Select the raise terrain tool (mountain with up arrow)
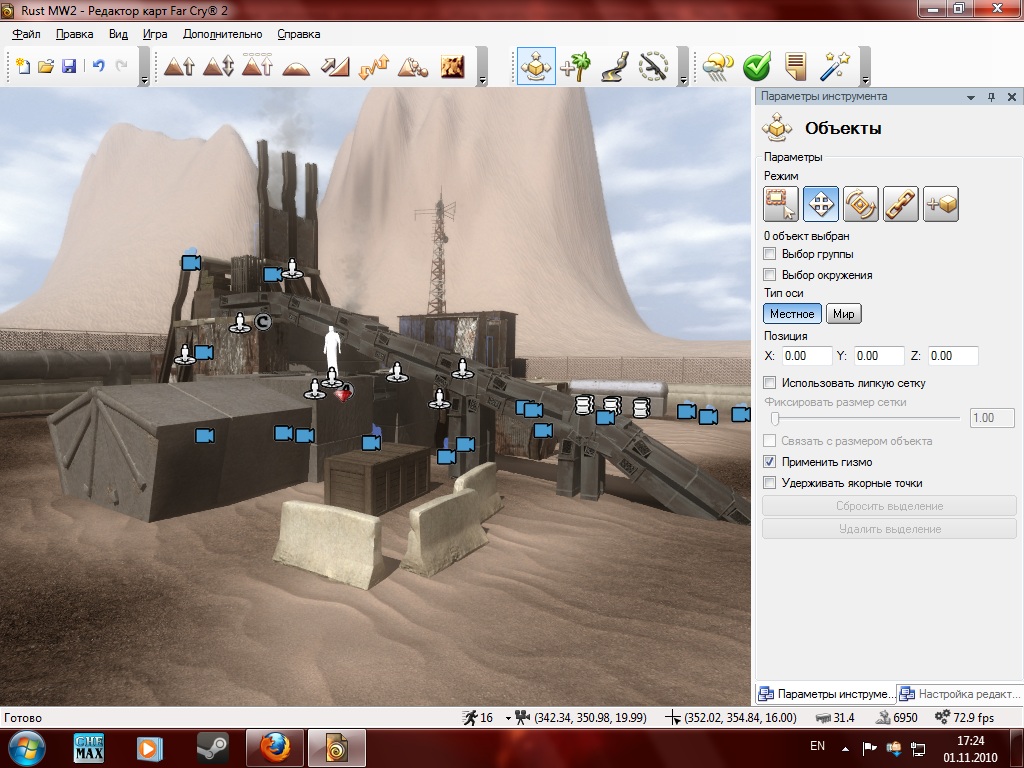Image resolution: width=1024 pixels, height=768 pixels. tap(179, 66)
